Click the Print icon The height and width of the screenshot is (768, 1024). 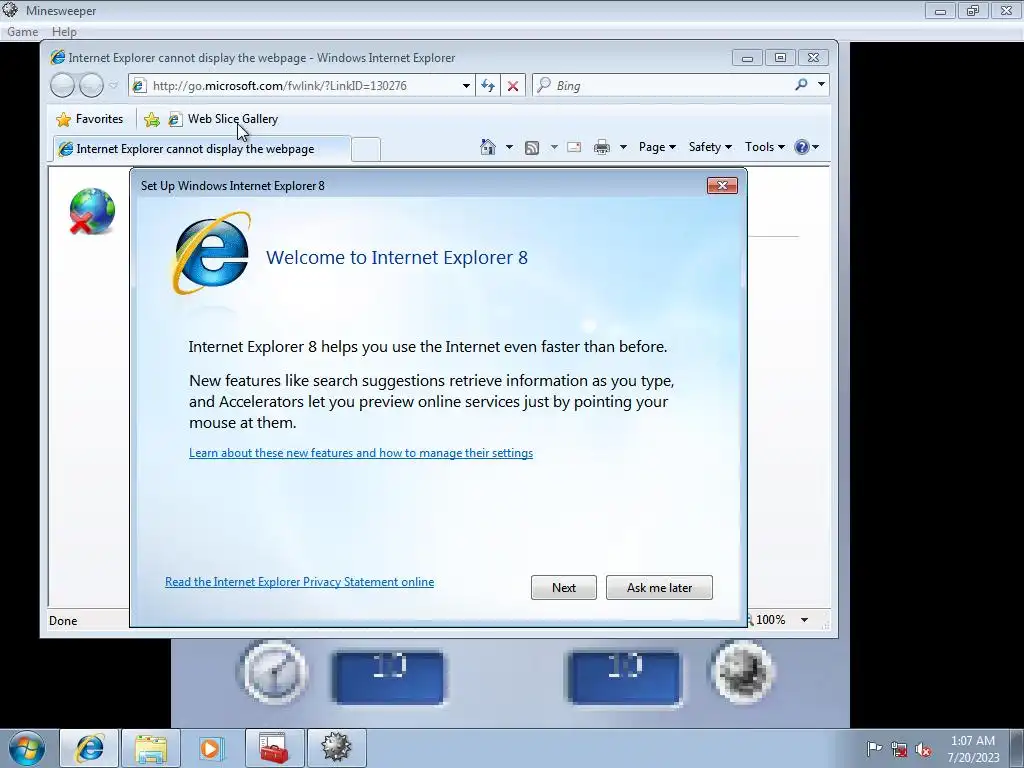[601, 147]
